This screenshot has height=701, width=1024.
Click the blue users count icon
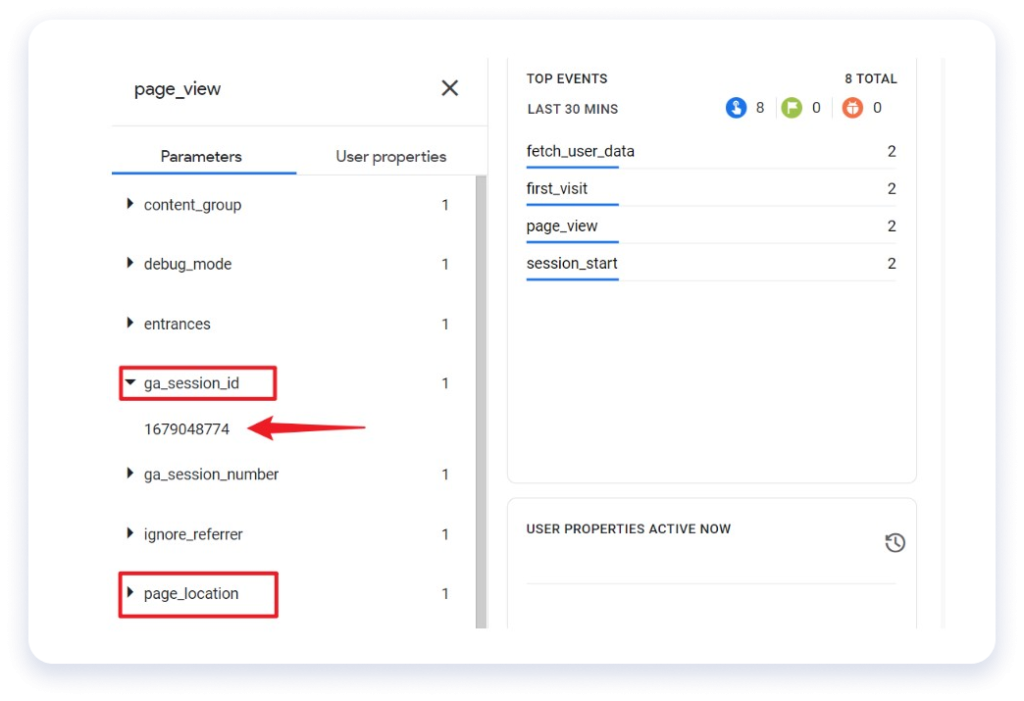coord(736,107)
